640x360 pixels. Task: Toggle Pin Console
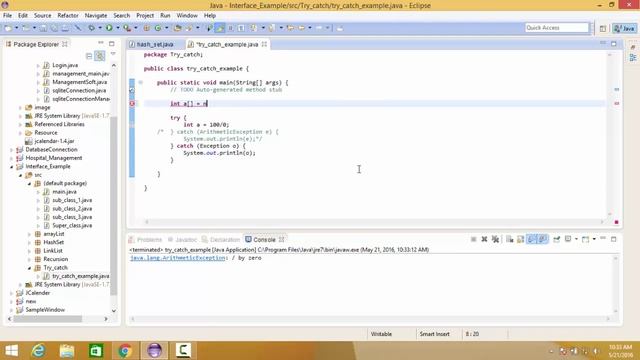tap(556, 239)
